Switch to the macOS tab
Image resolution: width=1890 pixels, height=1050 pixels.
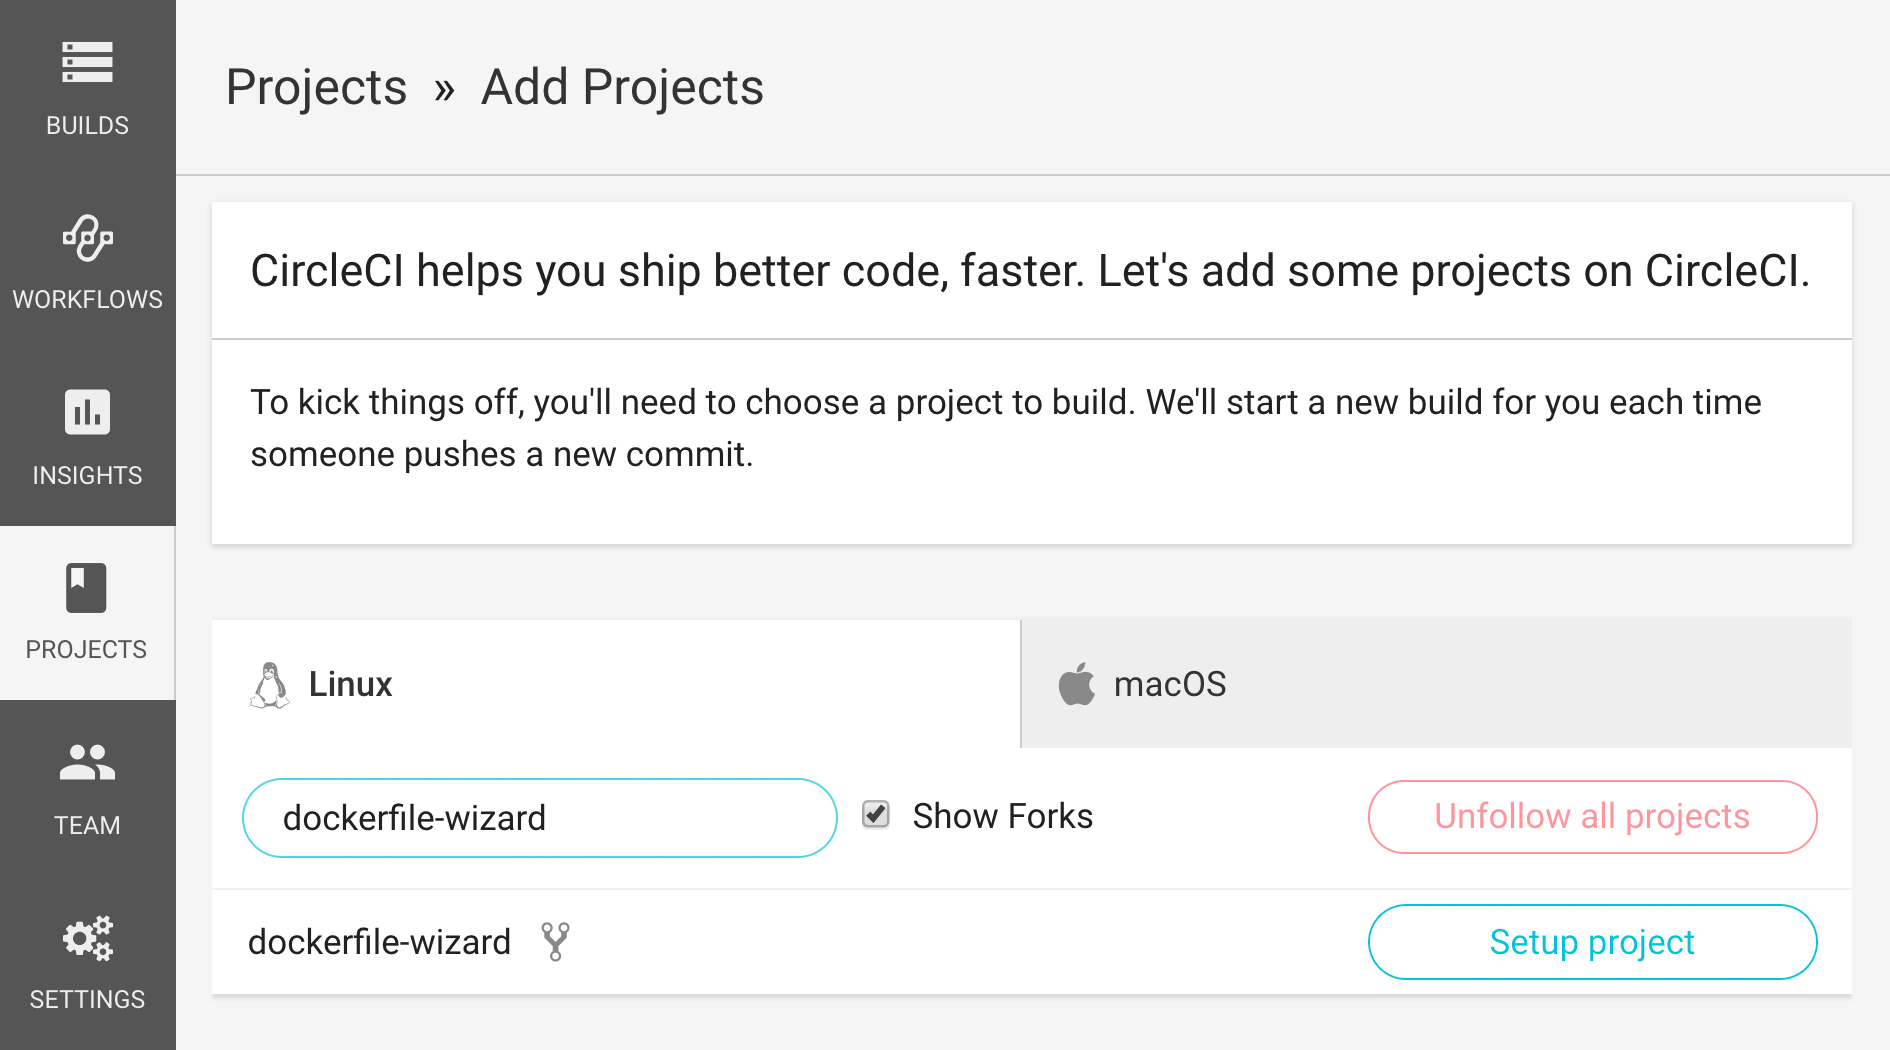coord(1435,684)
